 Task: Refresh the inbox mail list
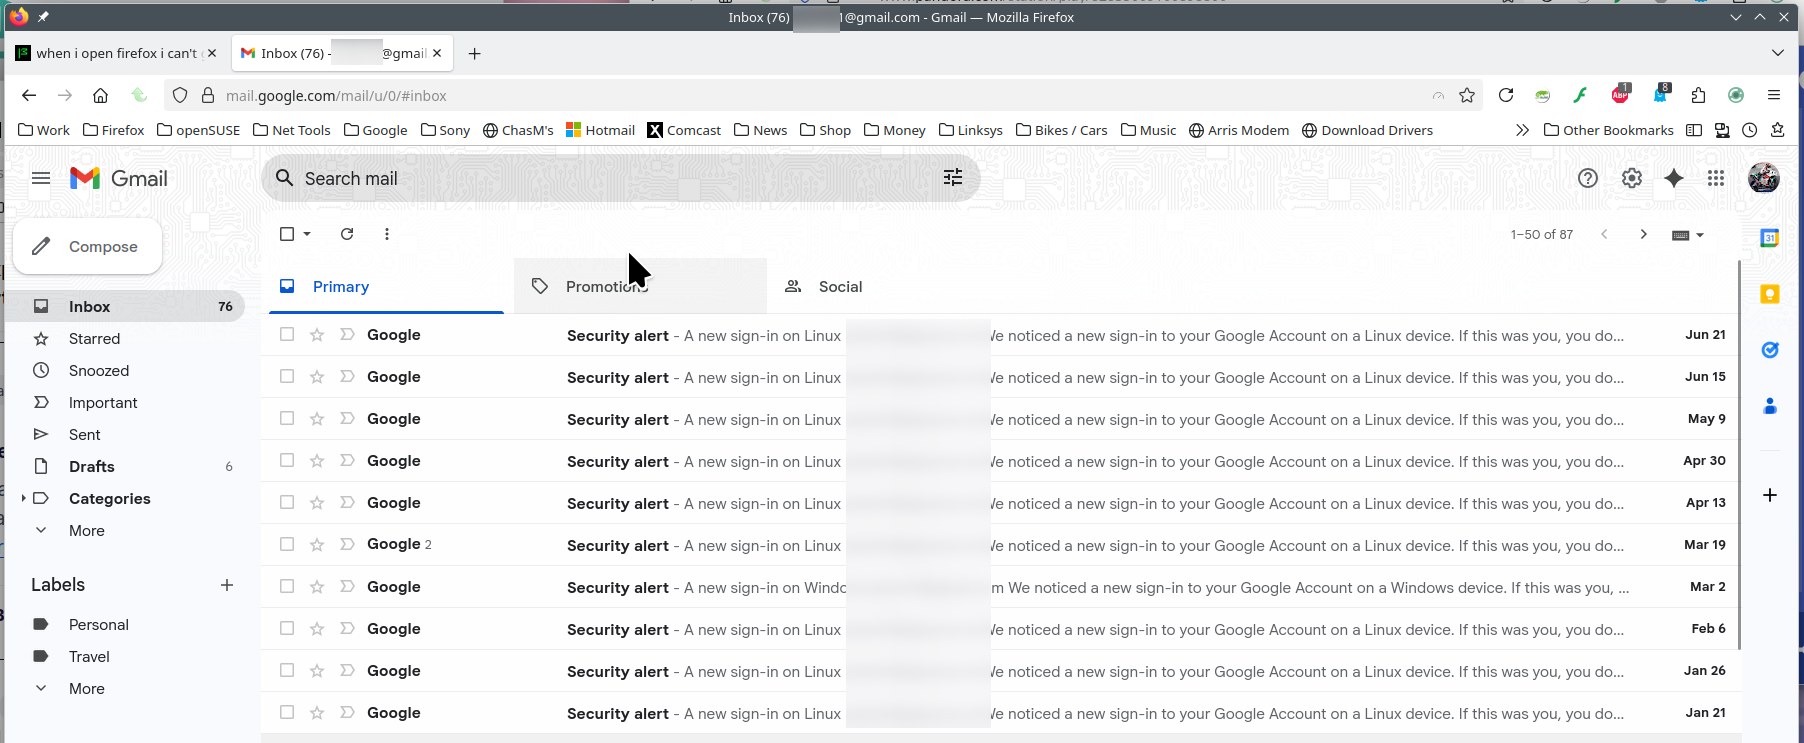coord(347,234)
